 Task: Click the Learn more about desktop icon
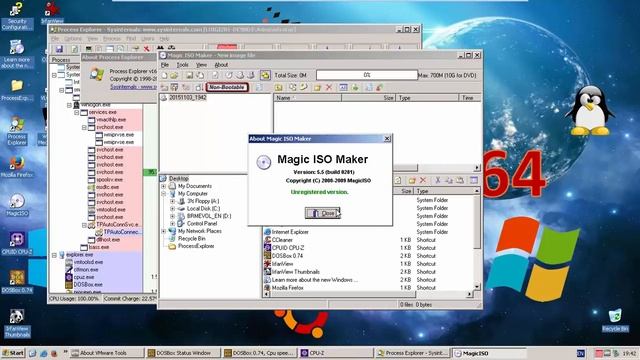coord(17,54)
